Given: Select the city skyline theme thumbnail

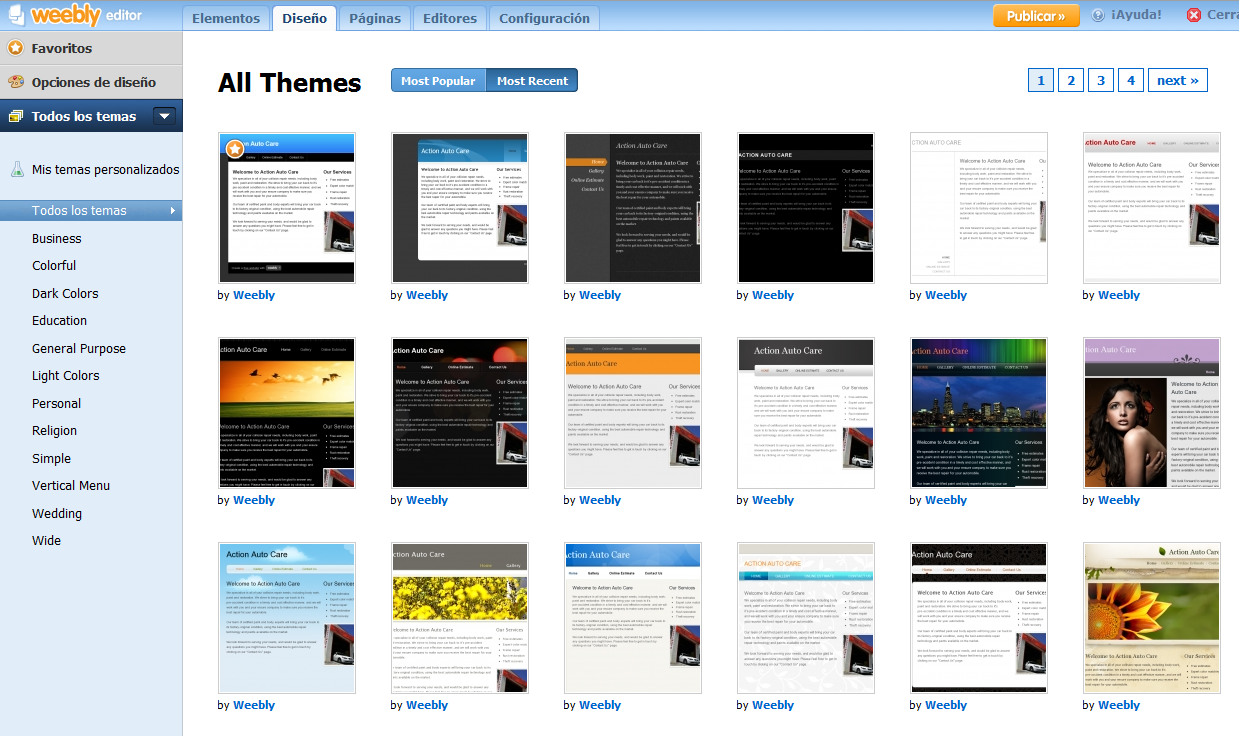Looking at the screenshot, I should click(x=978, y=412).
